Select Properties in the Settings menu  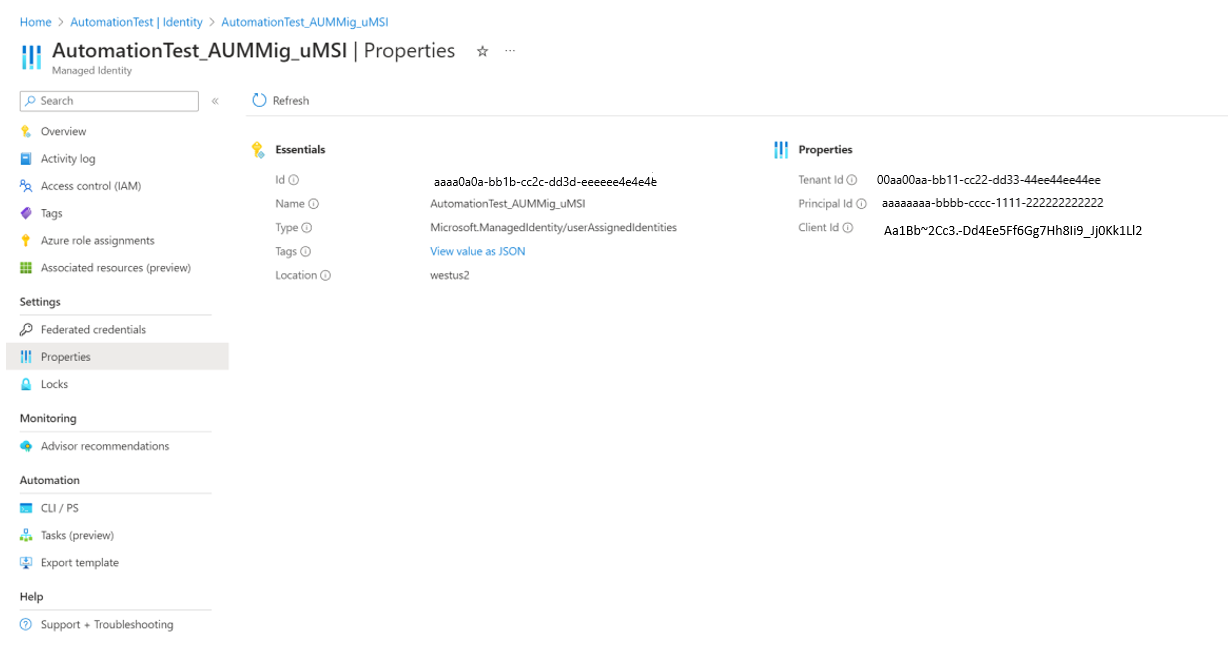68,356
